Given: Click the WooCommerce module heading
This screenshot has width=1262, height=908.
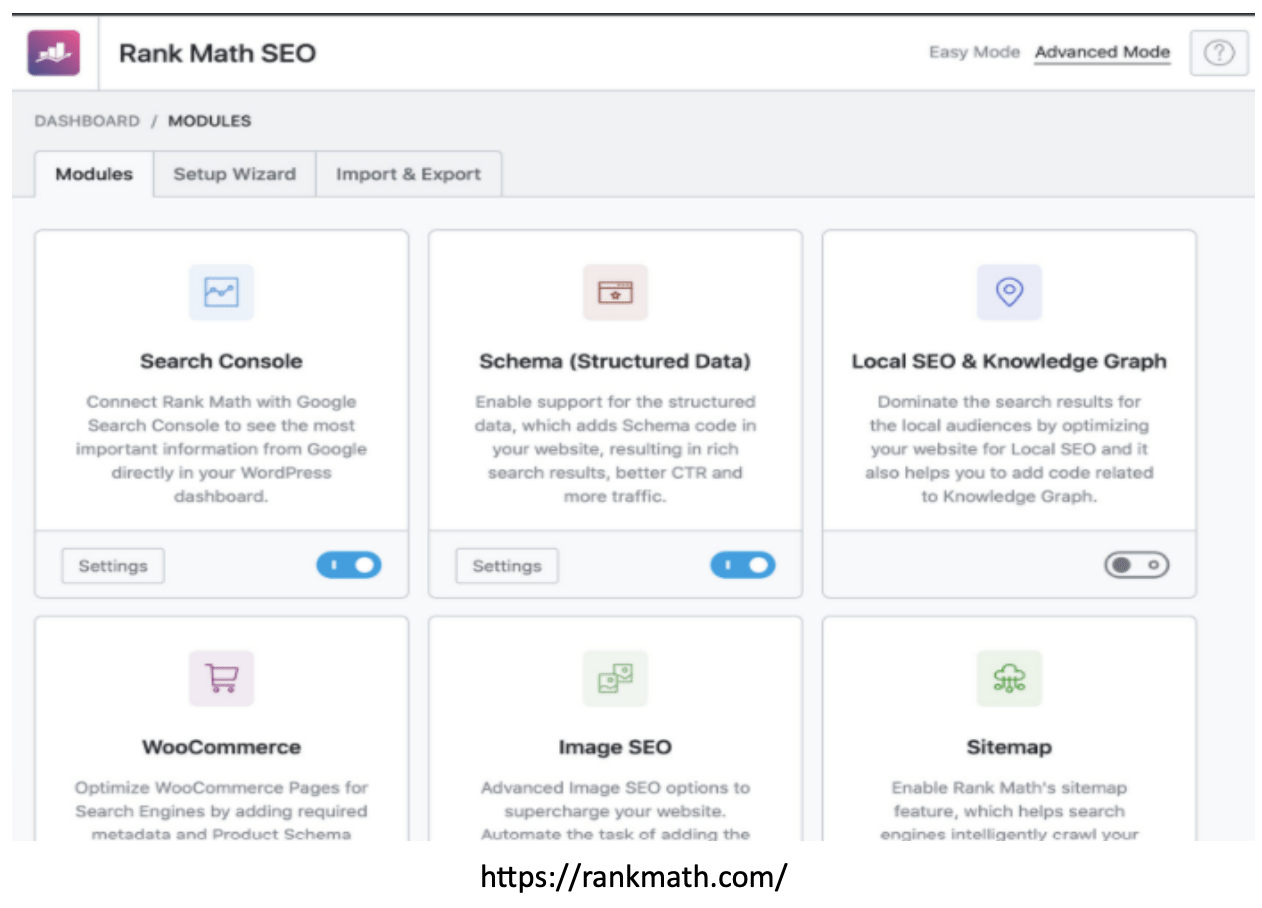Looking at the screenshot, I should click(x=221, y=747).
